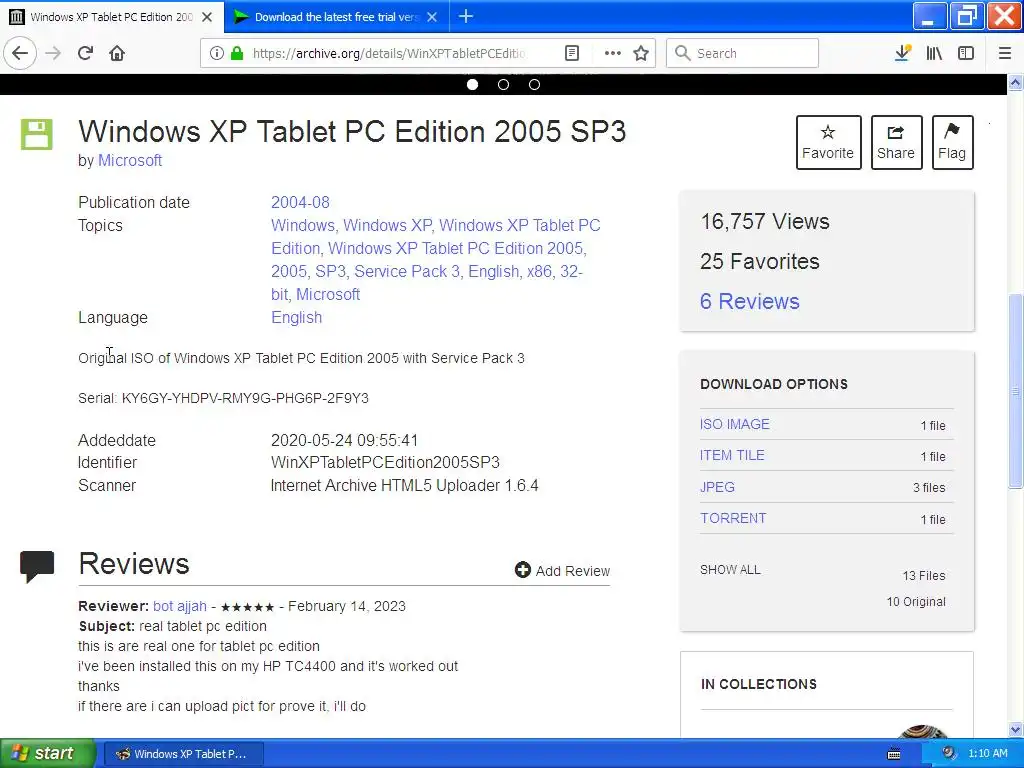Open the Microsoft author link
The width and height of the screenshot is (1024, 768).
(x=130, y=160)
